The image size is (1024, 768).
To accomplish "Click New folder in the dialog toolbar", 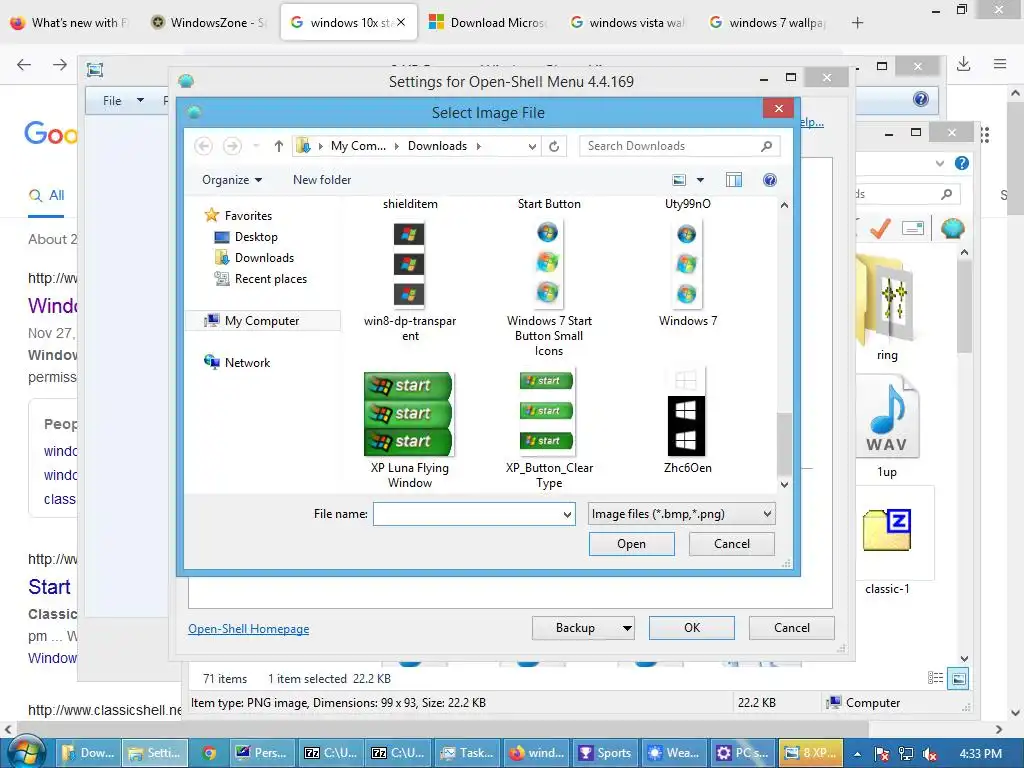I will pyautogui.click(x=322, y=180).
